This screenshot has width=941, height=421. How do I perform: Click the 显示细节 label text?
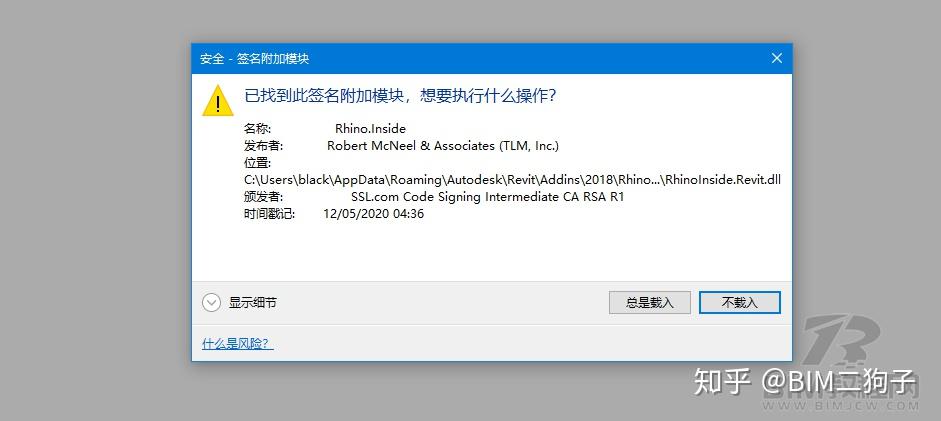[252, 302]
